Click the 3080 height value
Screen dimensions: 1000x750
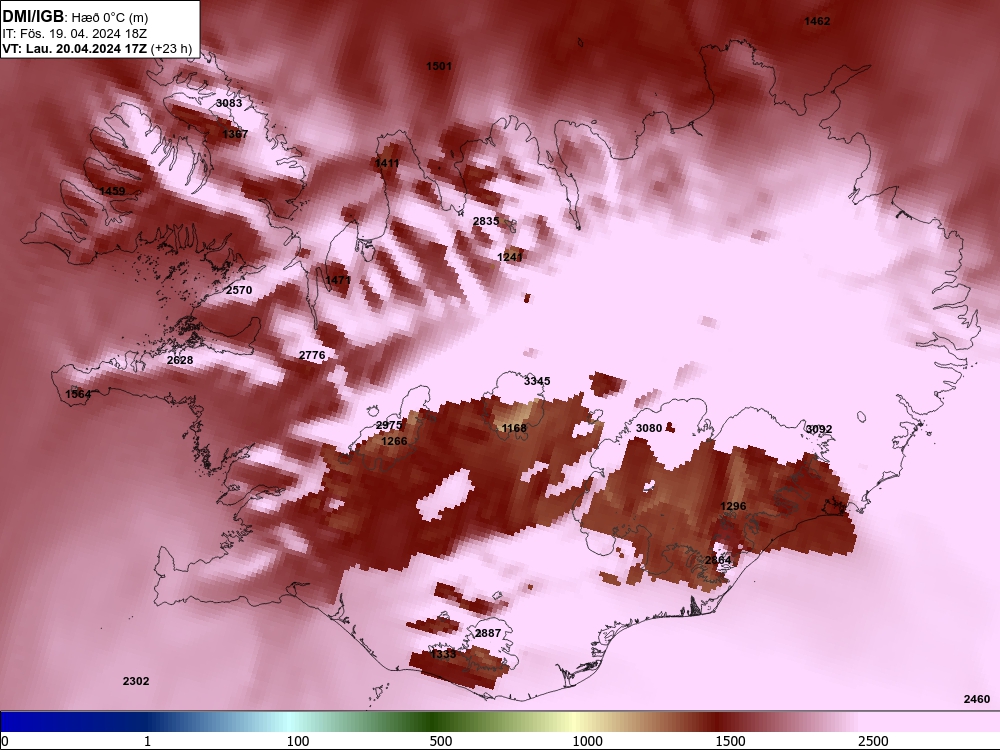coord(649,428)
